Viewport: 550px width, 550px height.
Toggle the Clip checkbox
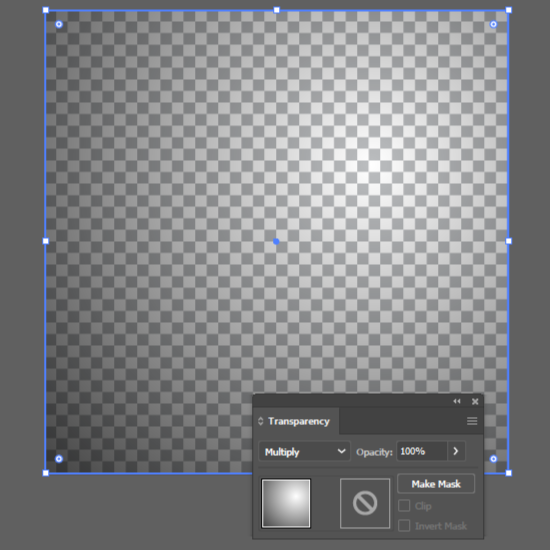(x=404, y=506)
